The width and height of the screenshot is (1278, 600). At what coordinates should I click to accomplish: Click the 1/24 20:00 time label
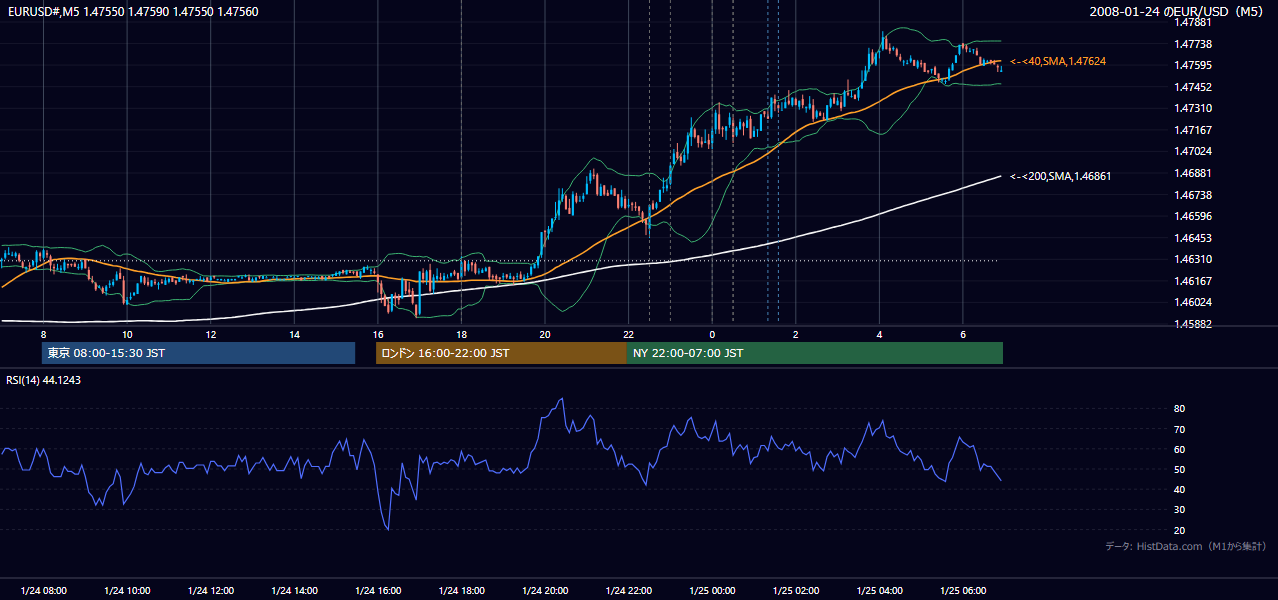point(545,591)
